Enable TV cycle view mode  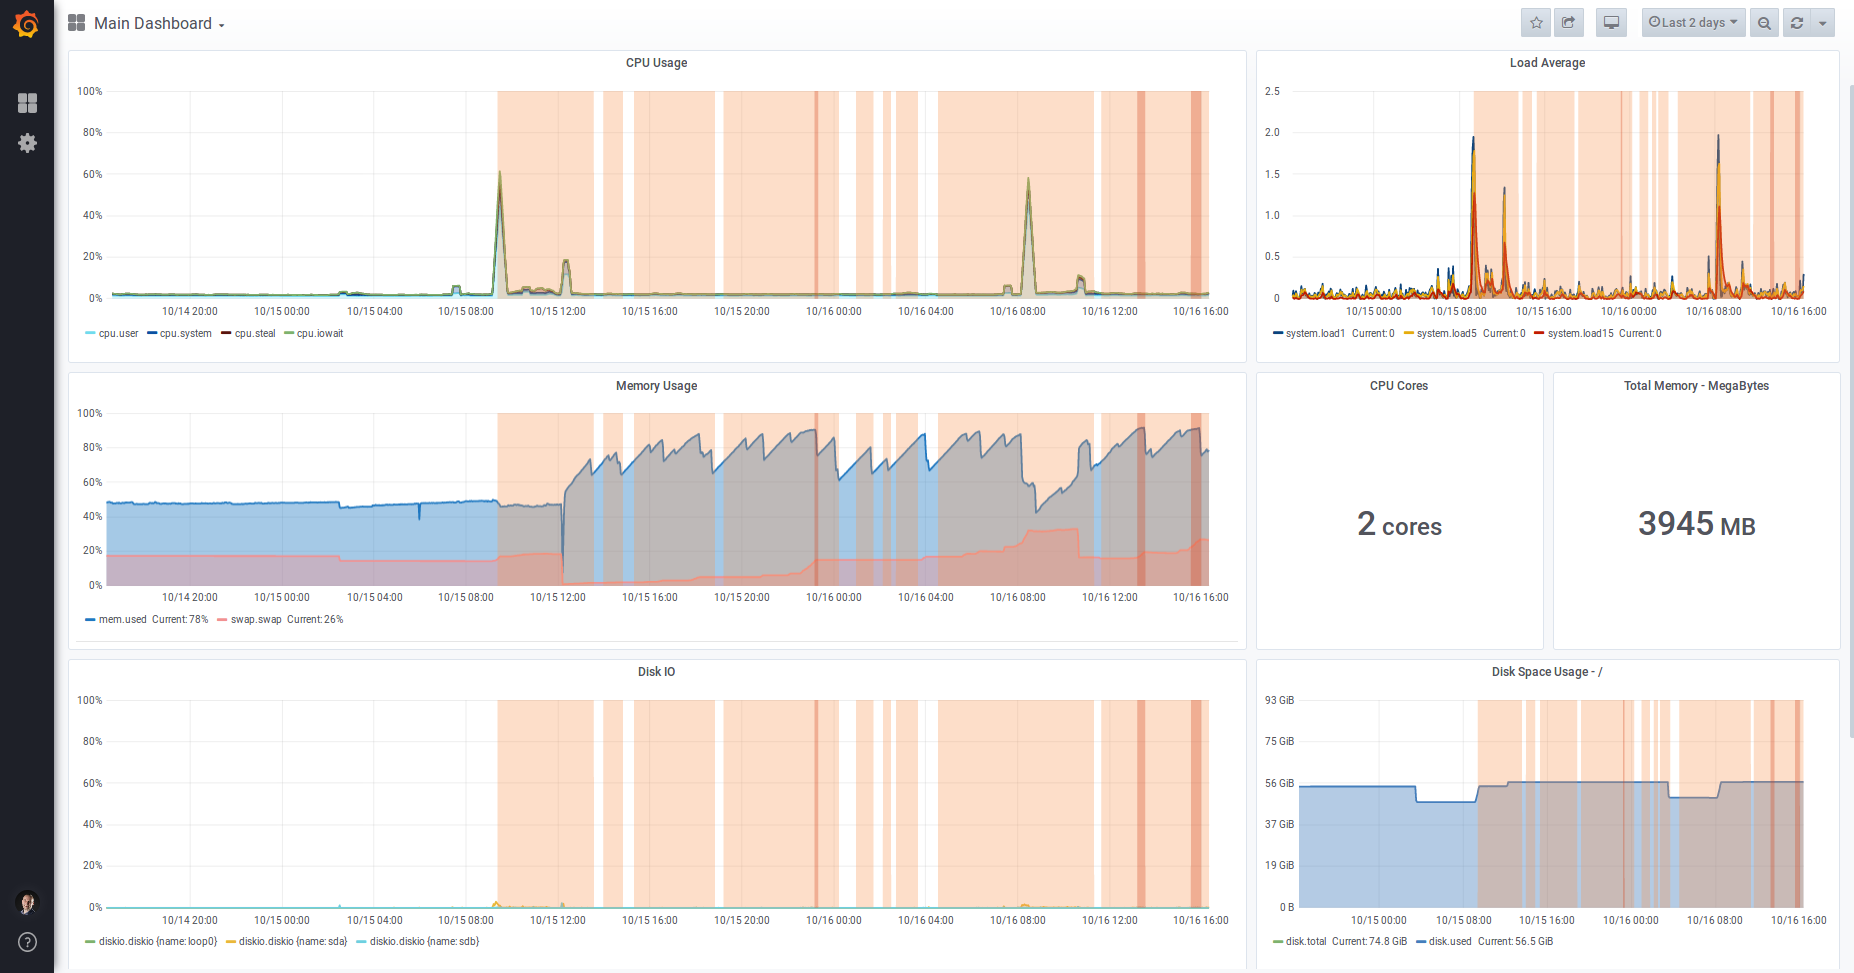1610,21
